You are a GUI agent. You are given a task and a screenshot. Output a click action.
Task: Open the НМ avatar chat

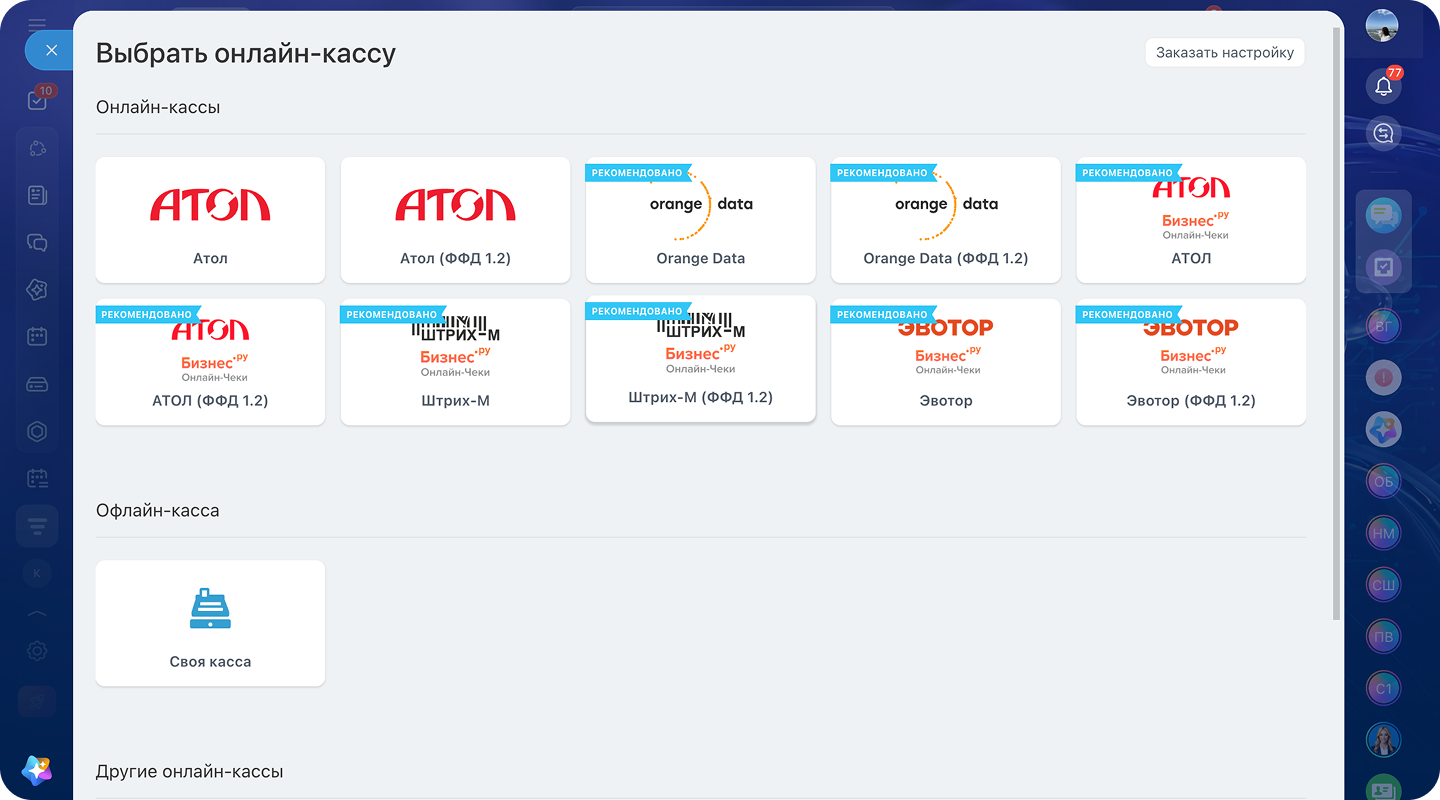pyautogui.click(x=1384, y=533)
